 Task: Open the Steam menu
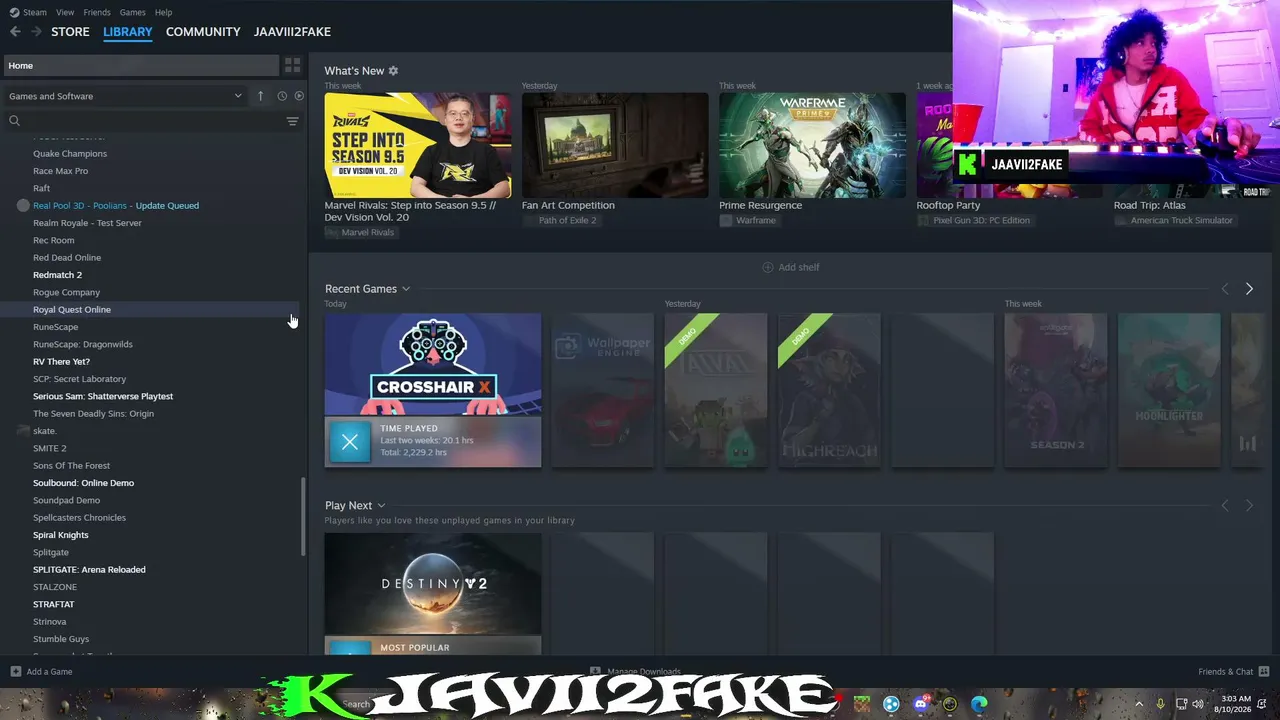(x=35, y=12)
